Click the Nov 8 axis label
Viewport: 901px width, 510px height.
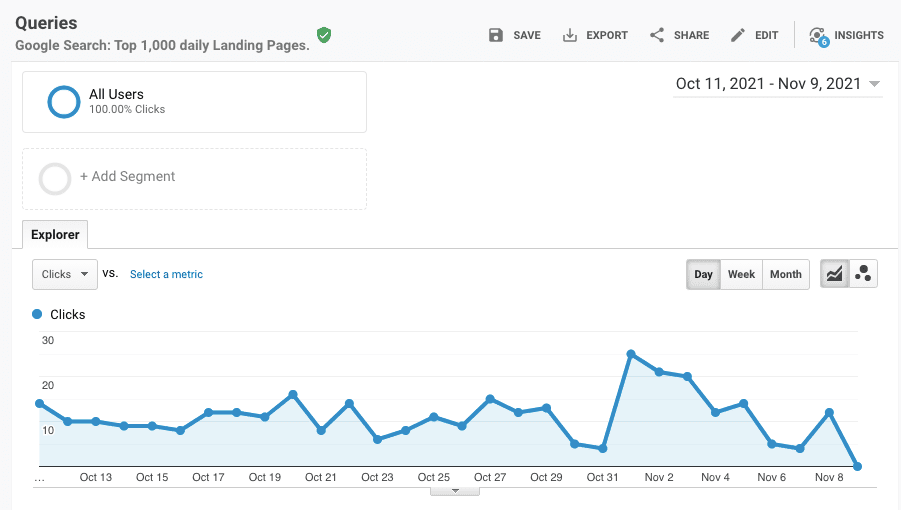point(829,477)
